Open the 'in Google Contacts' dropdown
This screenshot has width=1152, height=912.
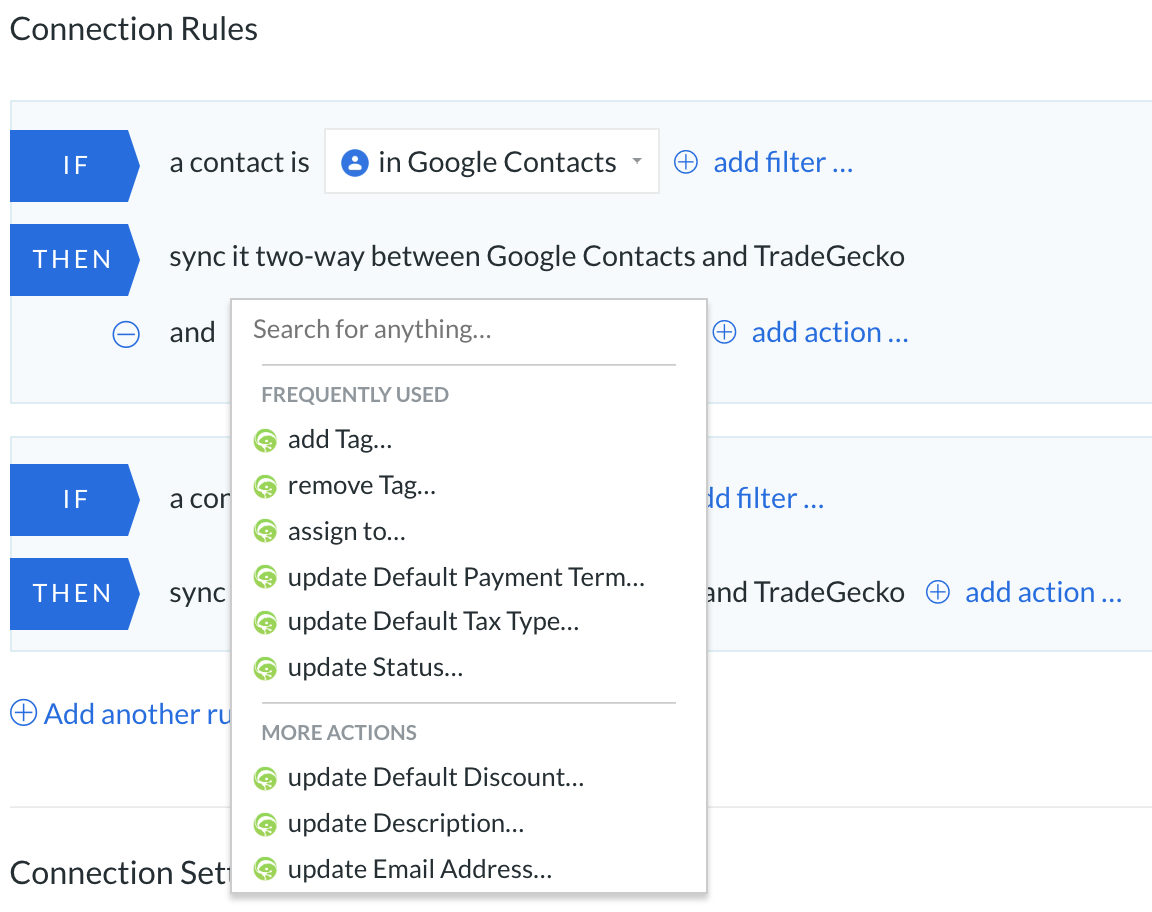tap(492, 162)
